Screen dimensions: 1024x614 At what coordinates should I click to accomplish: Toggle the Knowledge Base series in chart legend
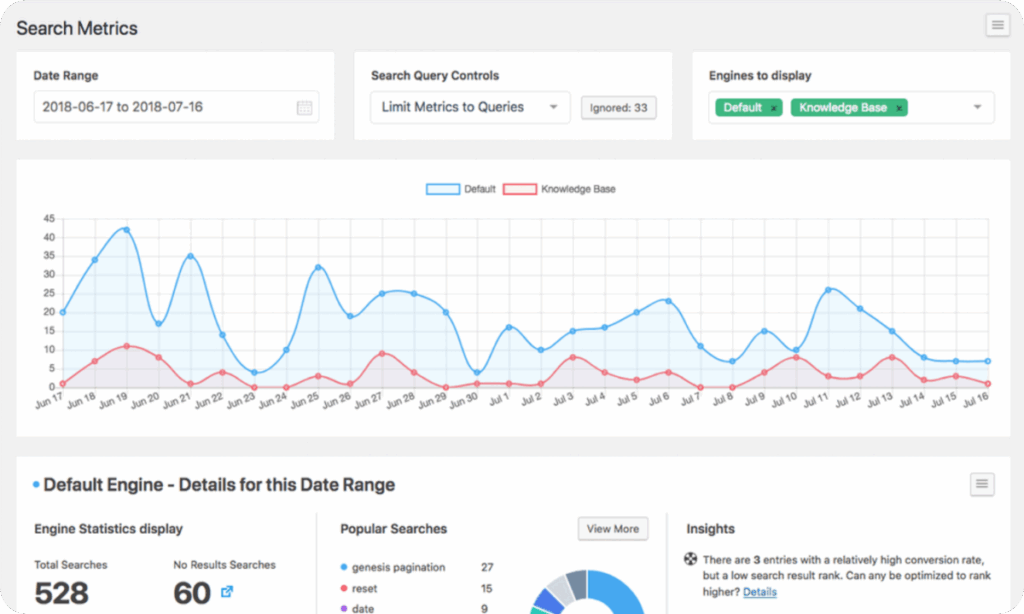pyautogui.click(x=560, y=189)
